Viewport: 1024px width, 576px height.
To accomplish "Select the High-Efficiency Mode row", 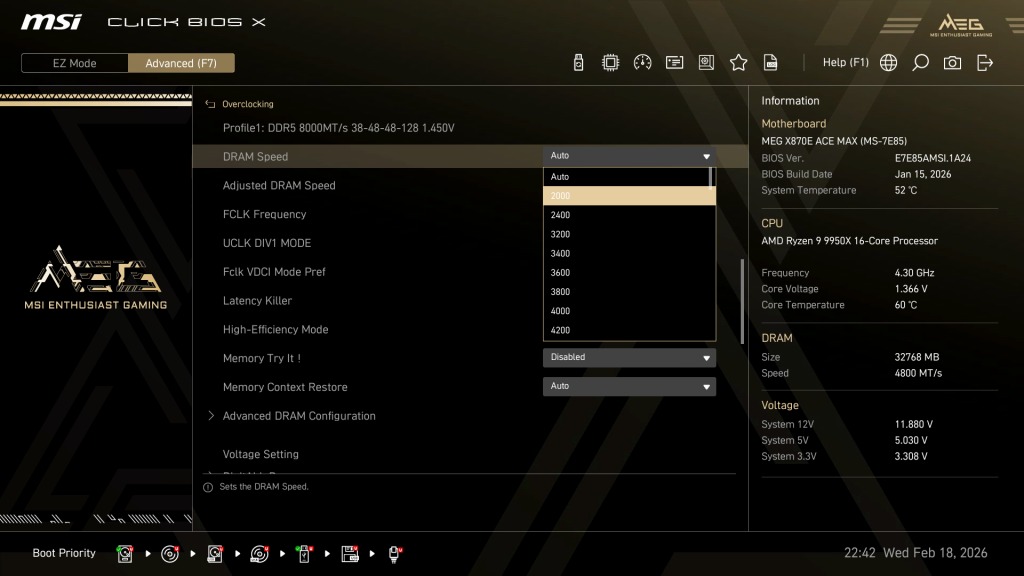I will click(276, 330).
